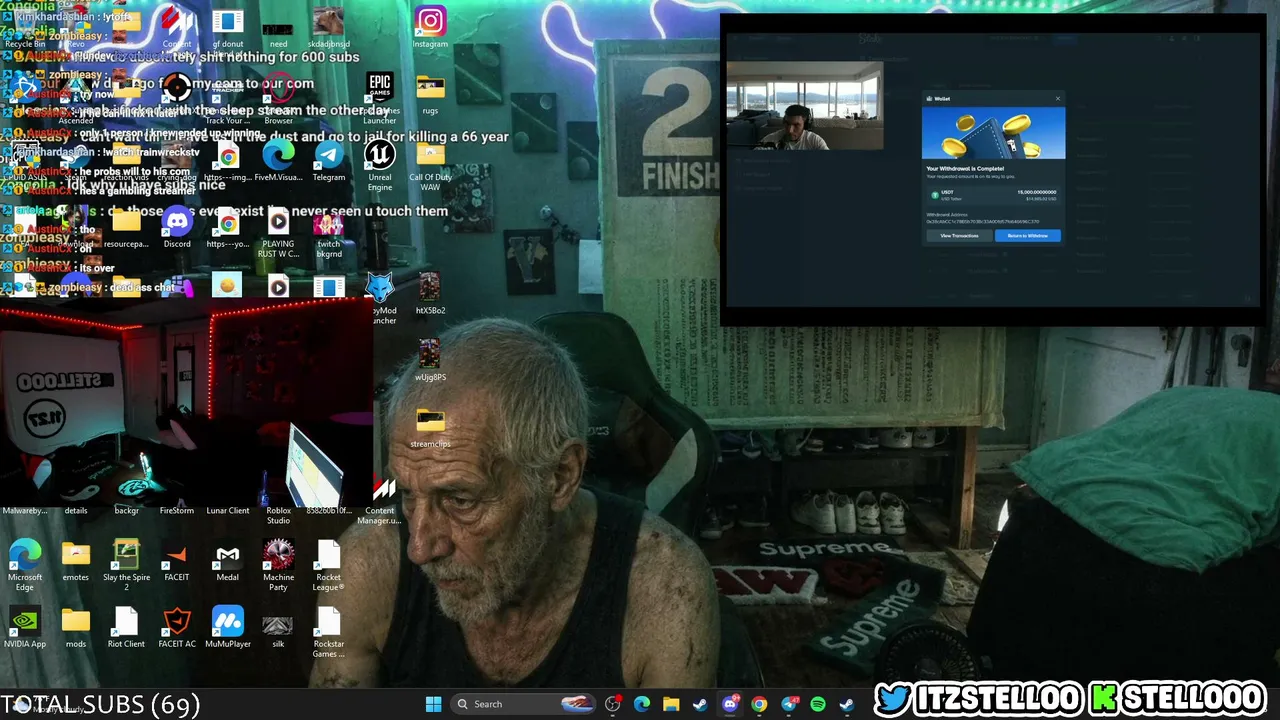This screenshot has width=1280, height=720.
Task: Open the mods folder
Action: tap(76, 628)
